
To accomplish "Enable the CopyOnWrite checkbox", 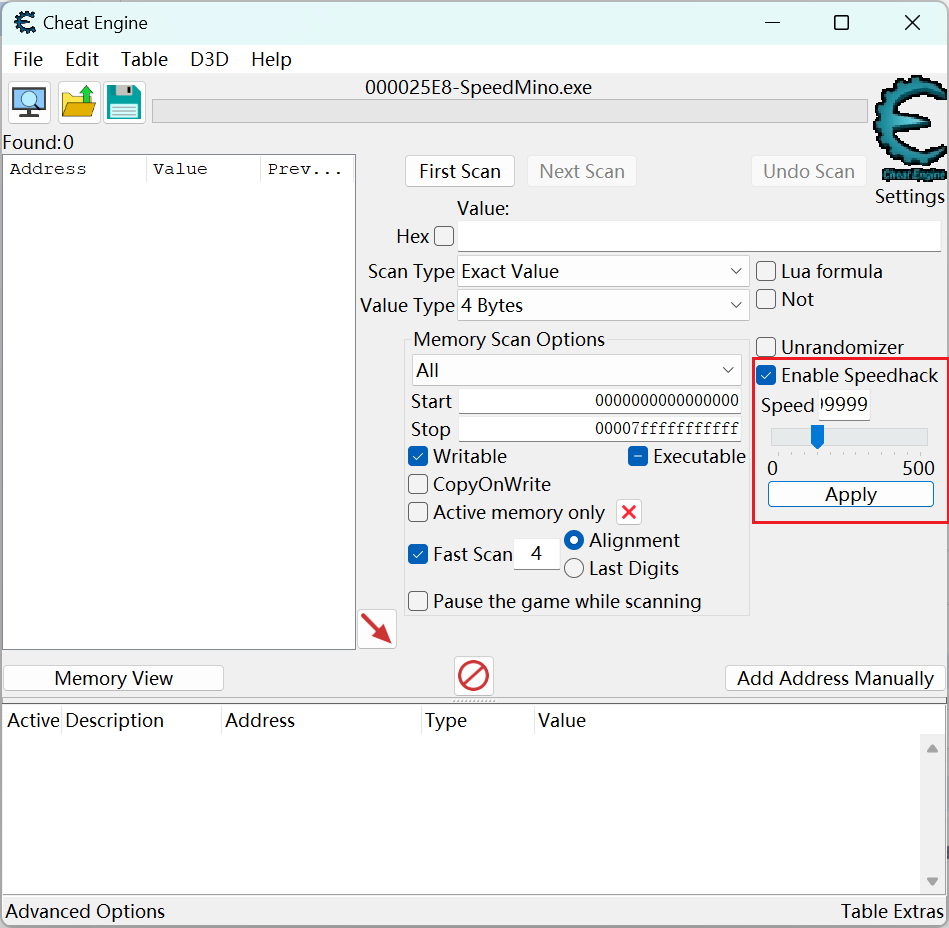I will (418, 484).
